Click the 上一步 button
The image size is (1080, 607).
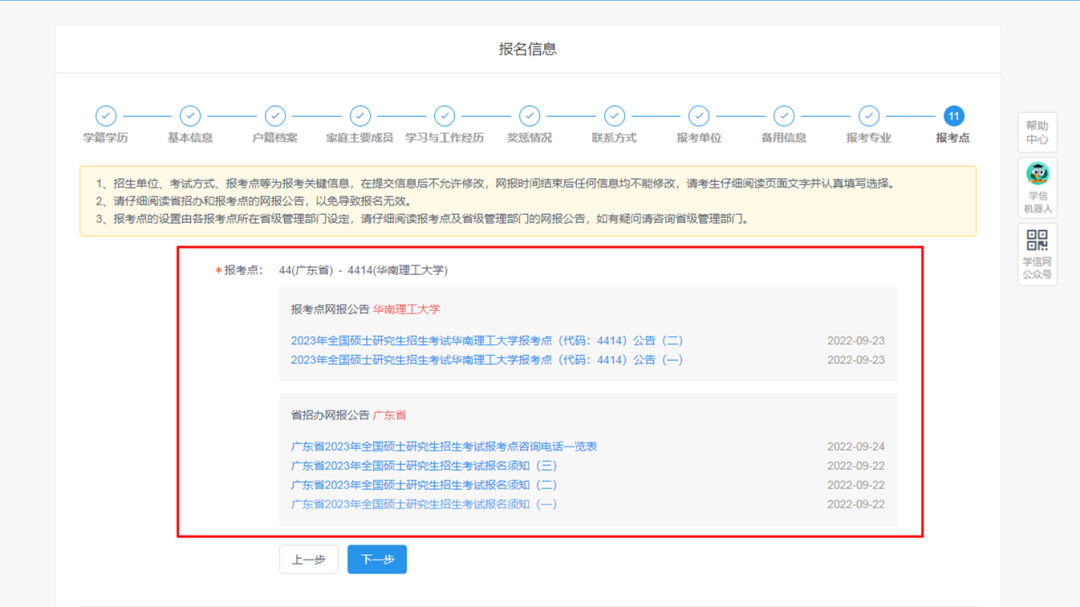308,560
